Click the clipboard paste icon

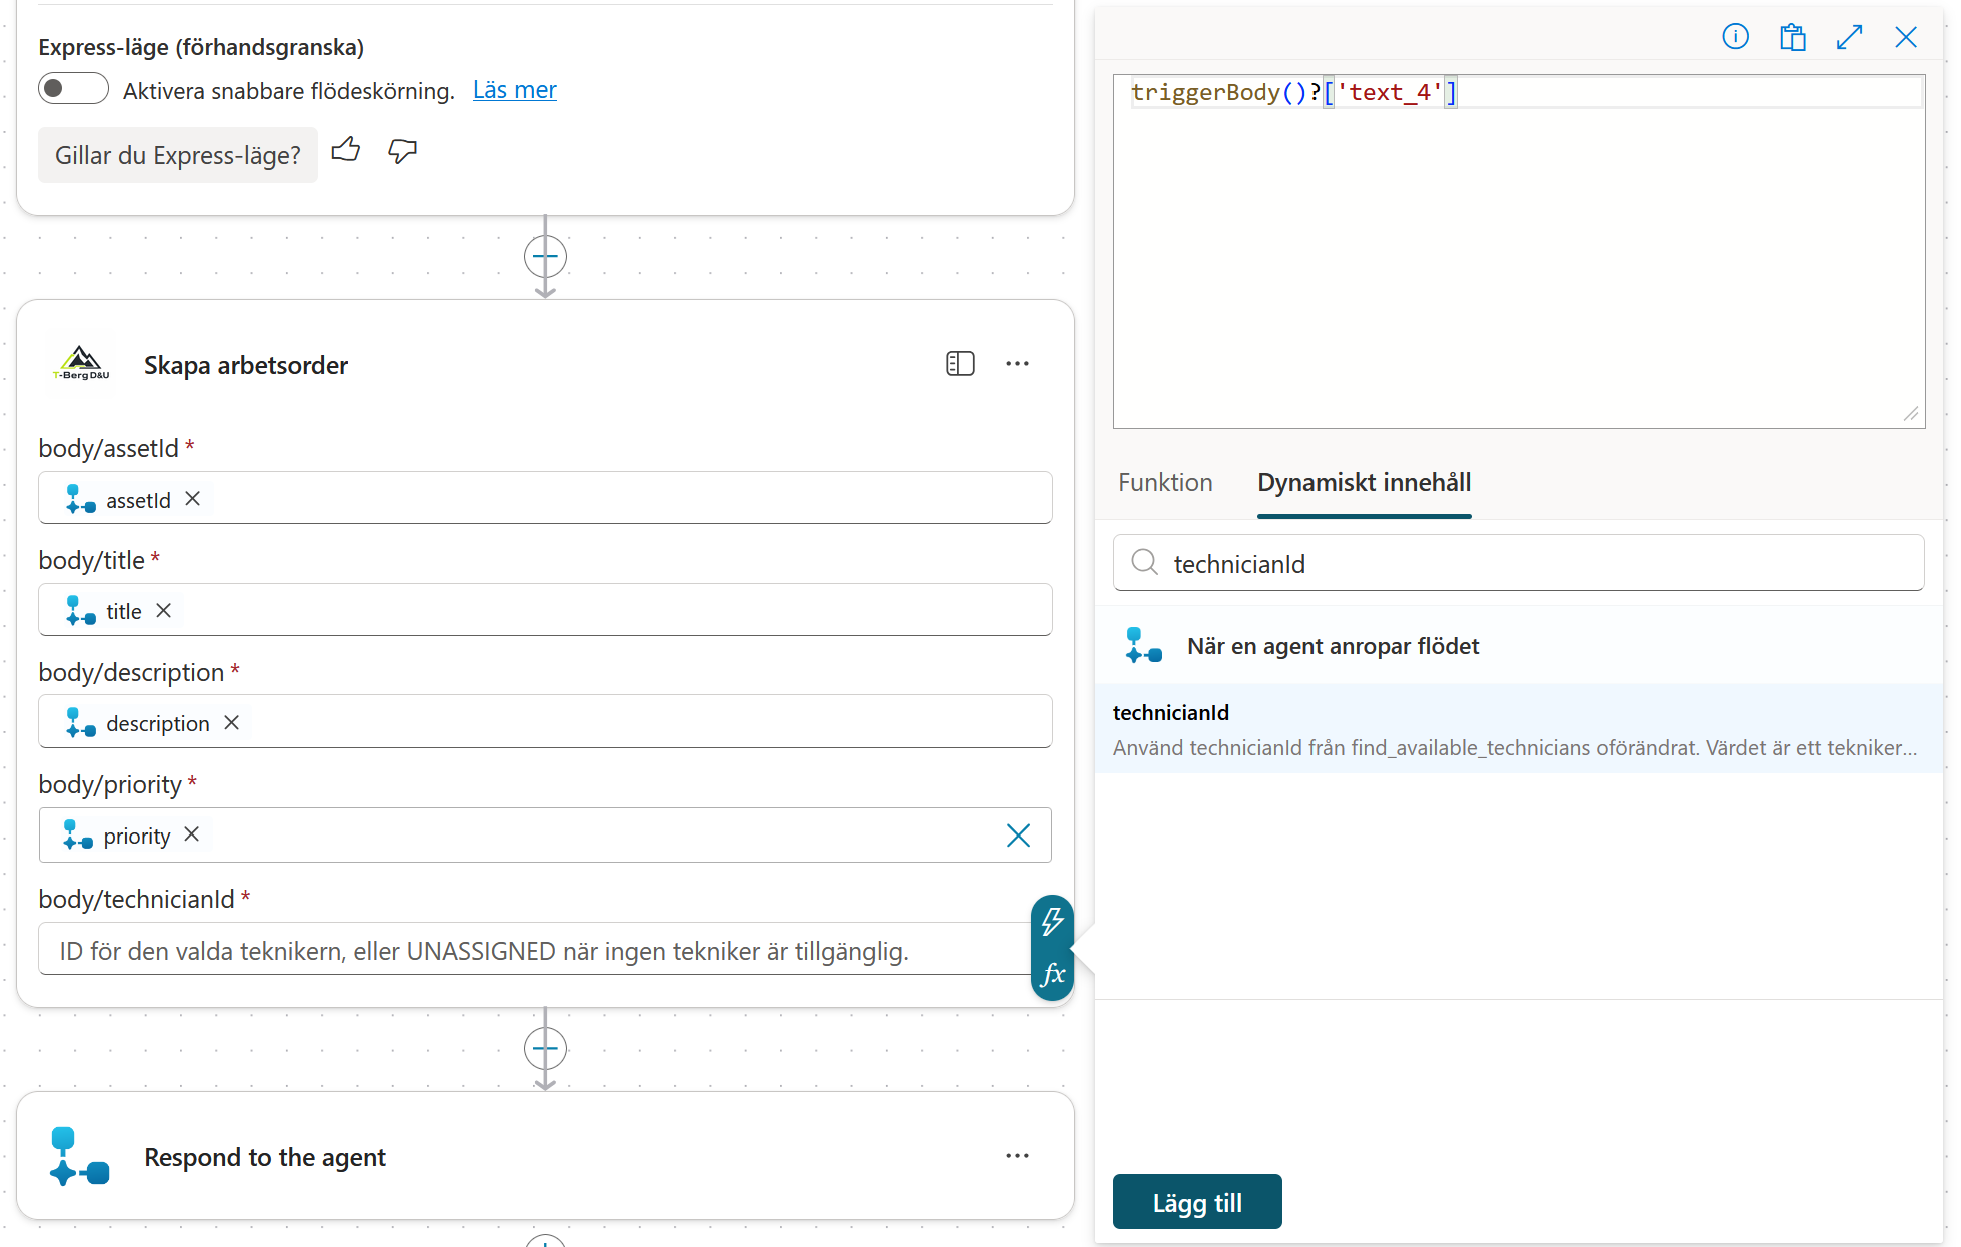point(1792,37)
